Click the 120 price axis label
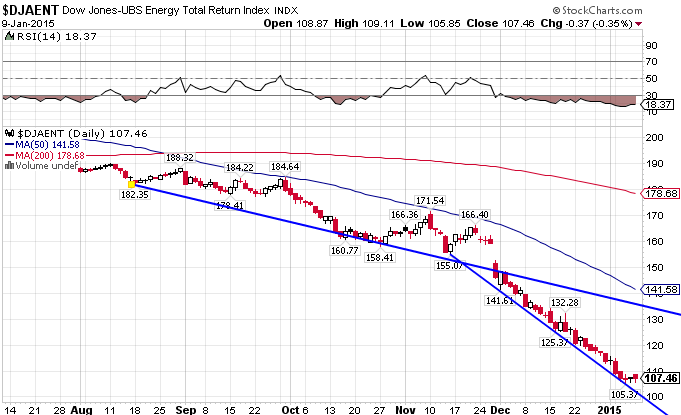Image resolution: width=681 pixels, height=415 pixels. click(x=655, y=346)
